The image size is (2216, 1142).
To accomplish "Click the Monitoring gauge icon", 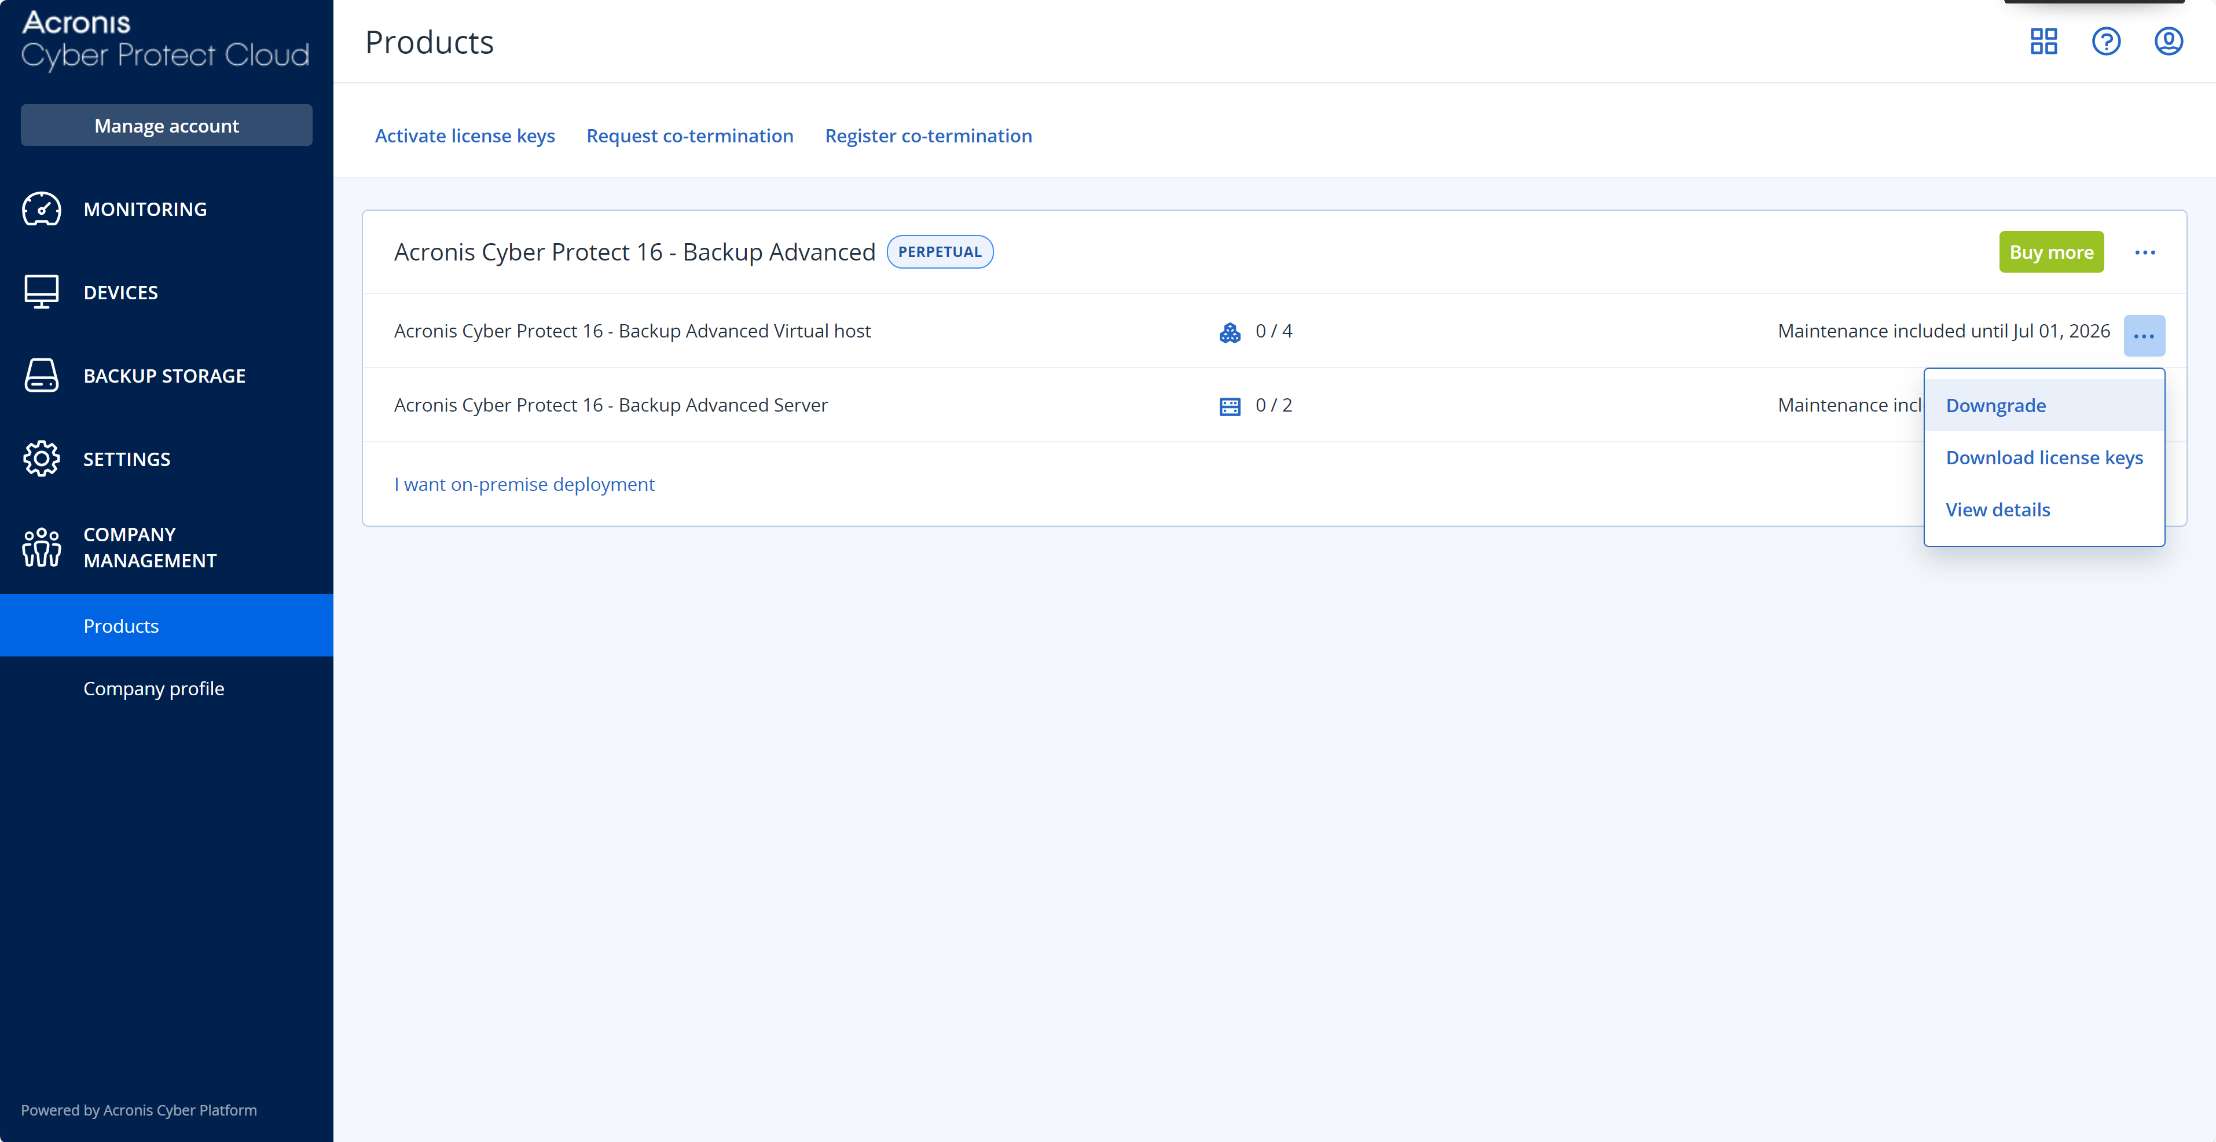I will tap(42, 209).
